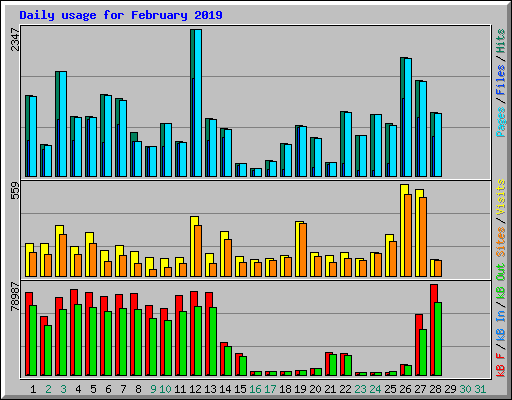The width and height of the screenshot is (512, 400).
Task: Click day 9 on the x-axis
Action: 153,389
